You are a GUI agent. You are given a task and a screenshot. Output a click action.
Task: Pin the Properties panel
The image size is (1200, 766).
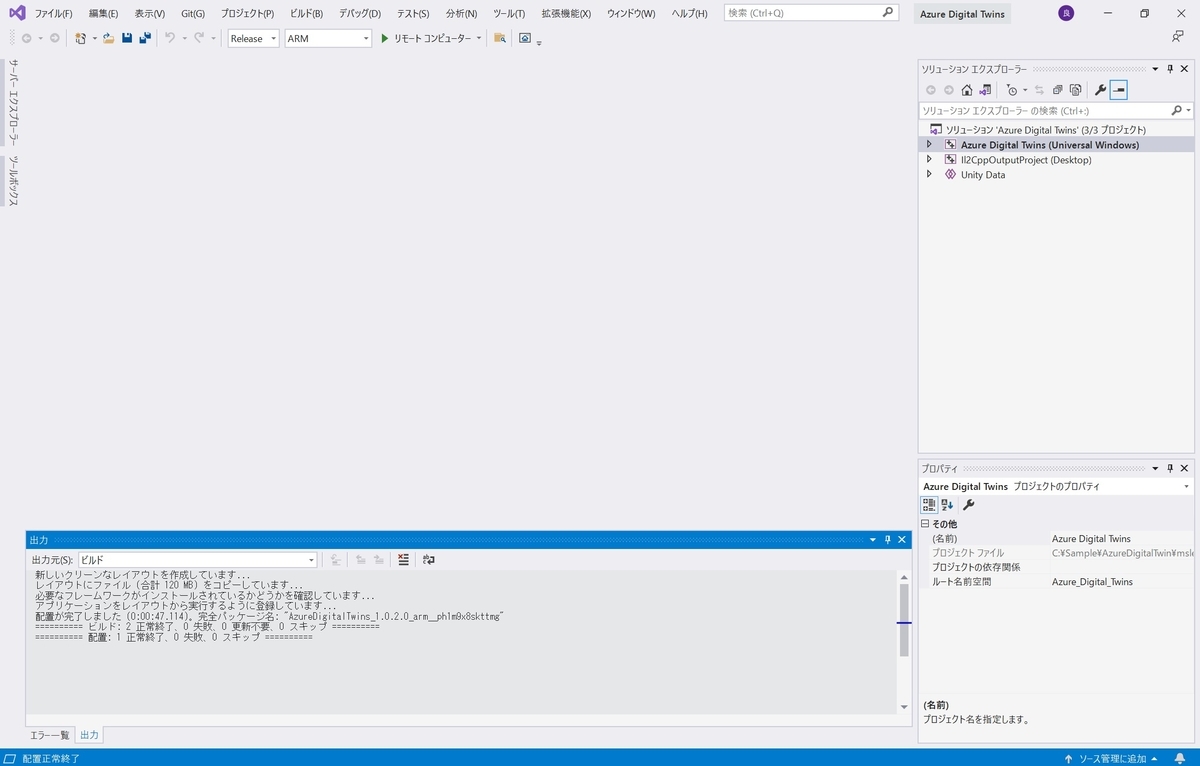tap(1170, 468)
